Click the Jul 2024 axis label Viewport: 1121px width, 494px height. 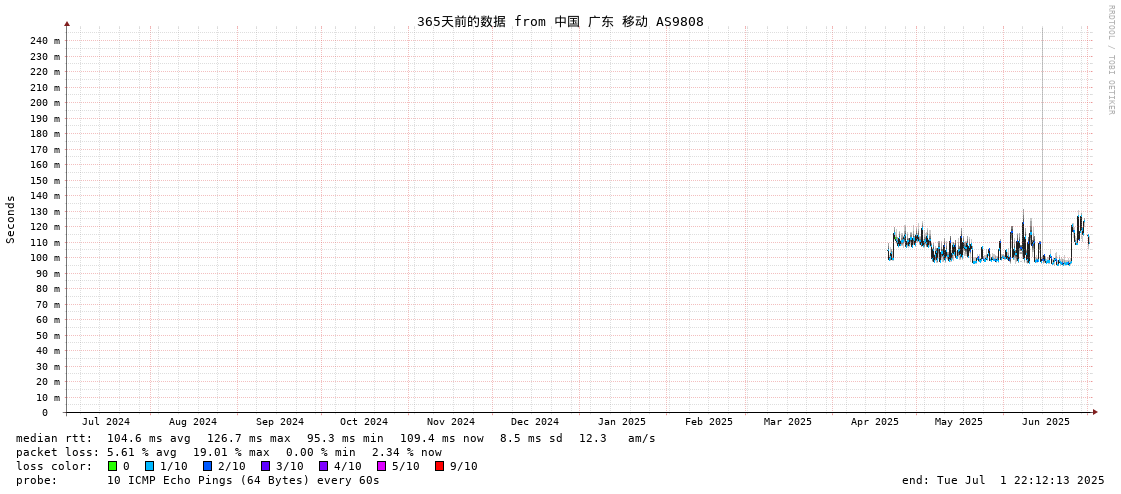click(x=106, y=422)
